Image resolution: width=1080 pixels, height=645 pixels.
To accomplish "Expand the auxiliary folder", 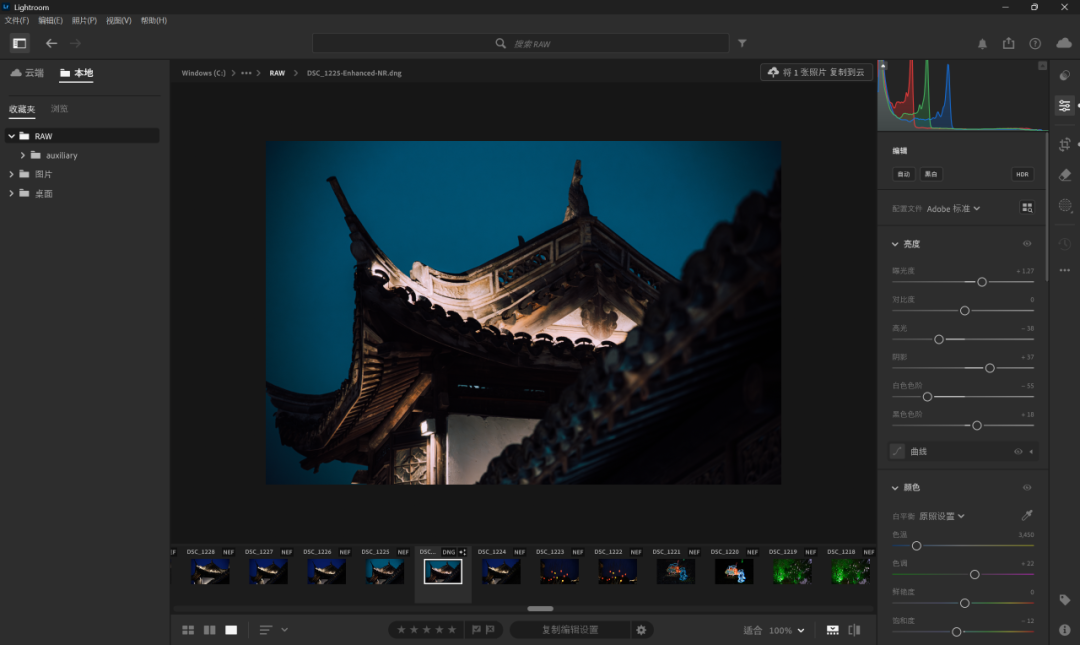I will click(23, 155).
